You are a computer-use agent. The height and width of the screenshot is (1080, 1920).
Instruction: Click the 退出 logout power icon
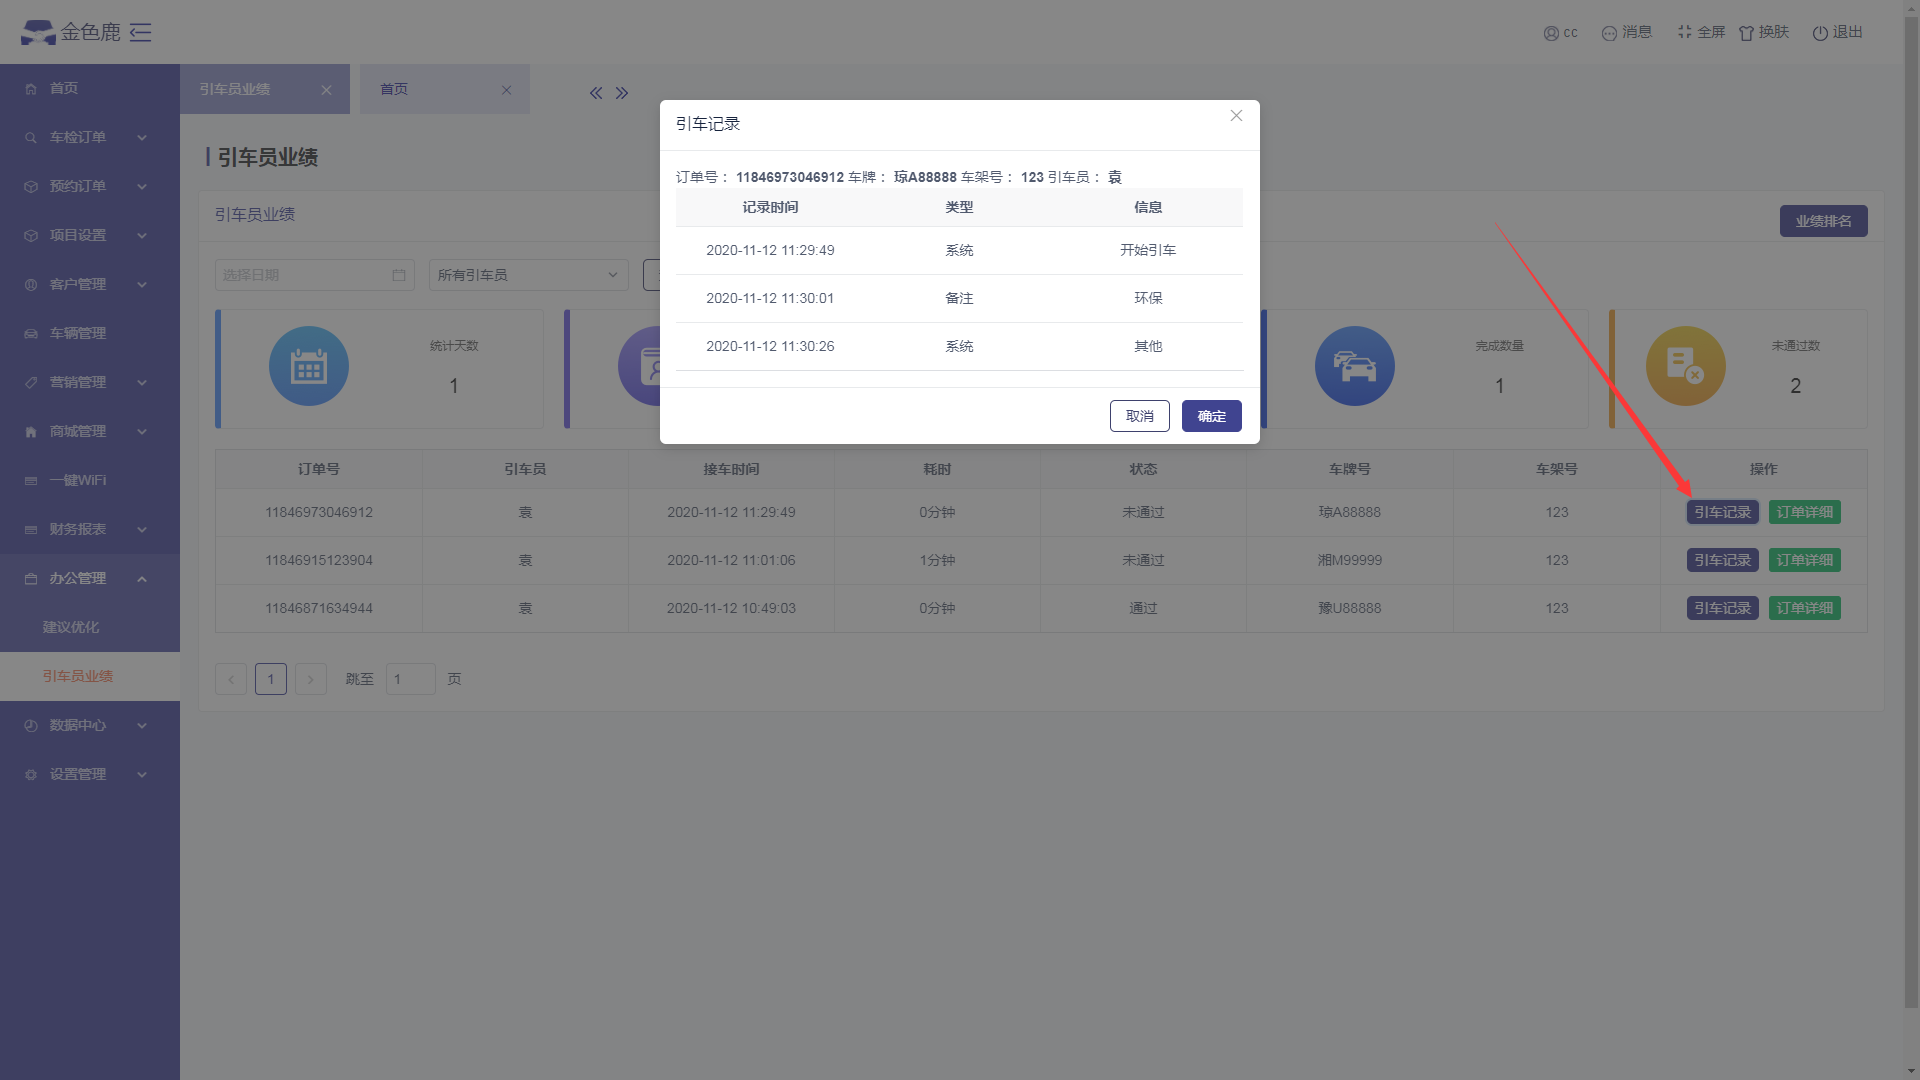[1820, 33]
